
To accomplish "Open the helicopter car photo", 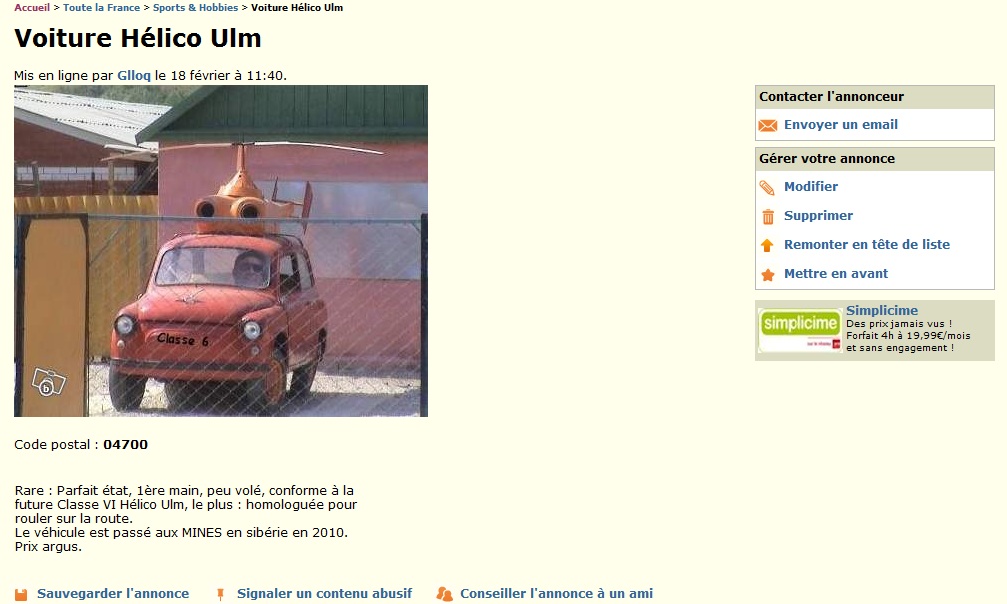I will click(x=221, y=251).
